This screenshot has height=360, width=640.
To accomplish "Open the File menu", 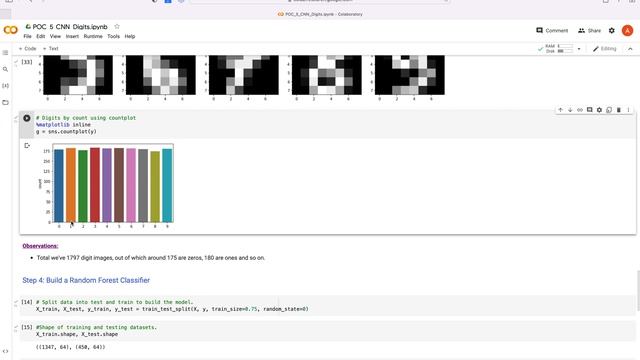I will point(27,36).
